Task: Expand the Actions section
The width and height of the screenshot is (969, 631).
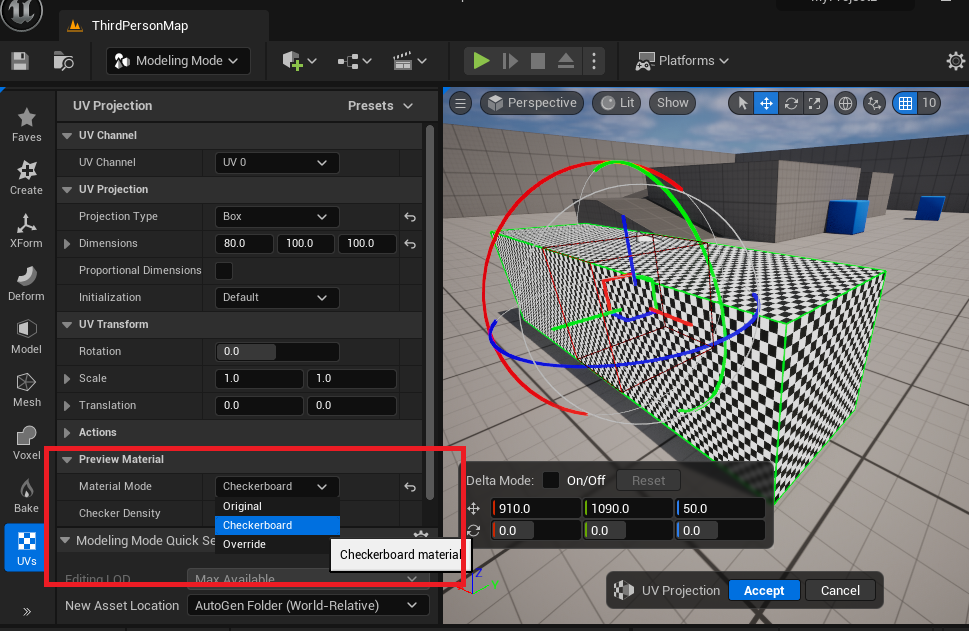Action: (67, 433)
